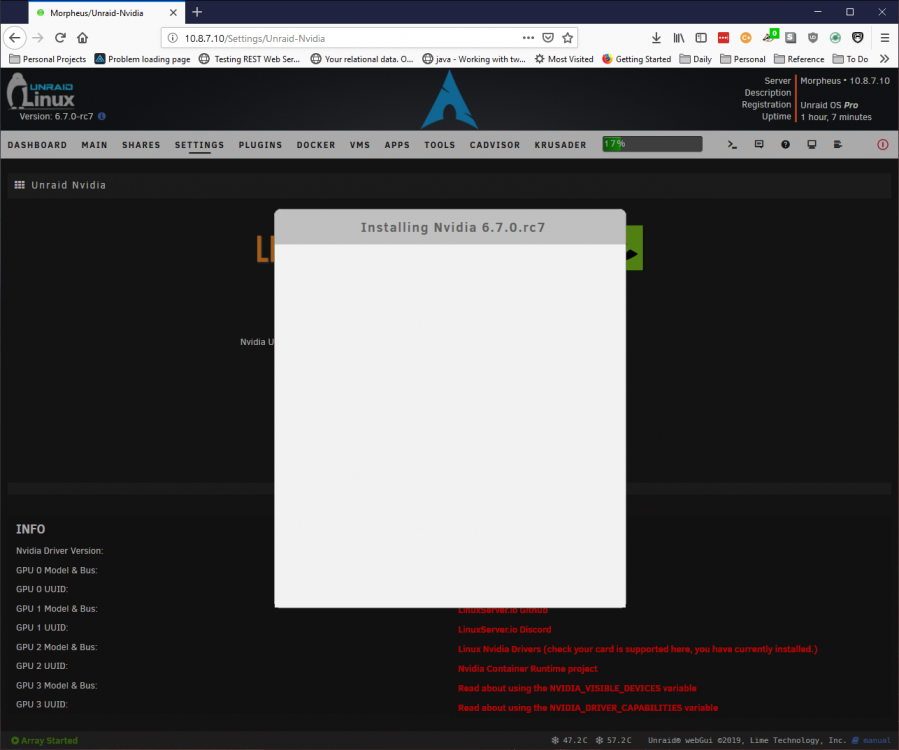Bookmark this page with the star icon

(x=568, y=38)
